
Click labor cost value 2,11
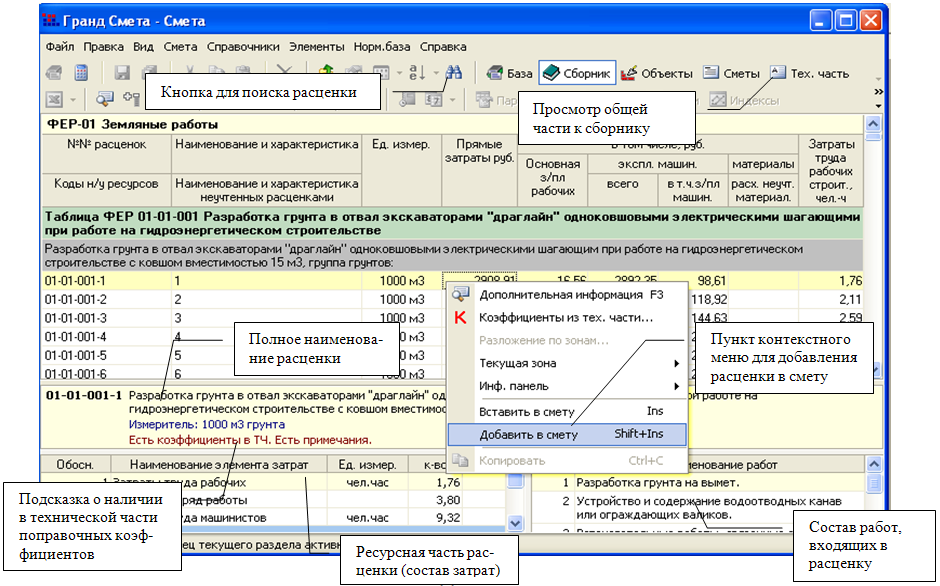(850, 299)
